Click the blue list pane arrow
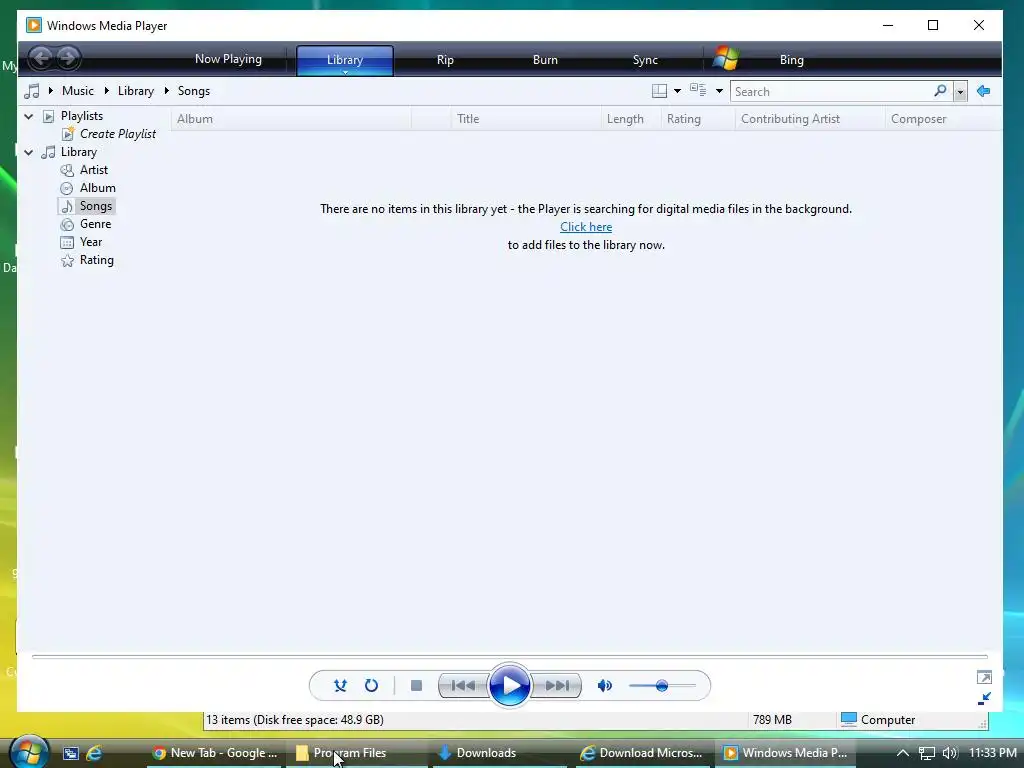 [x=984, y=91]
